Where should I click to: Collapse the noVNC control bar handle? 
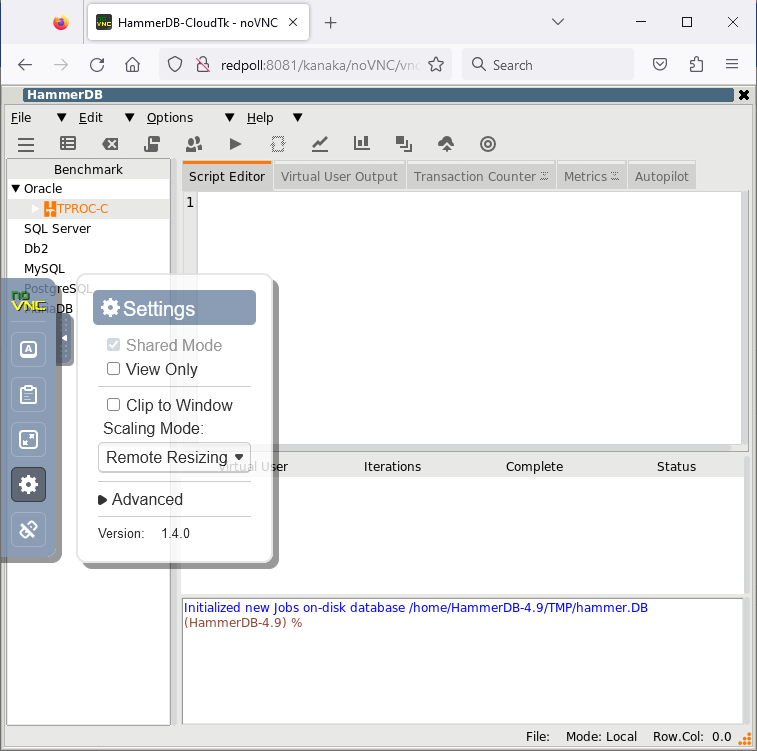click(x=64, y=339)
